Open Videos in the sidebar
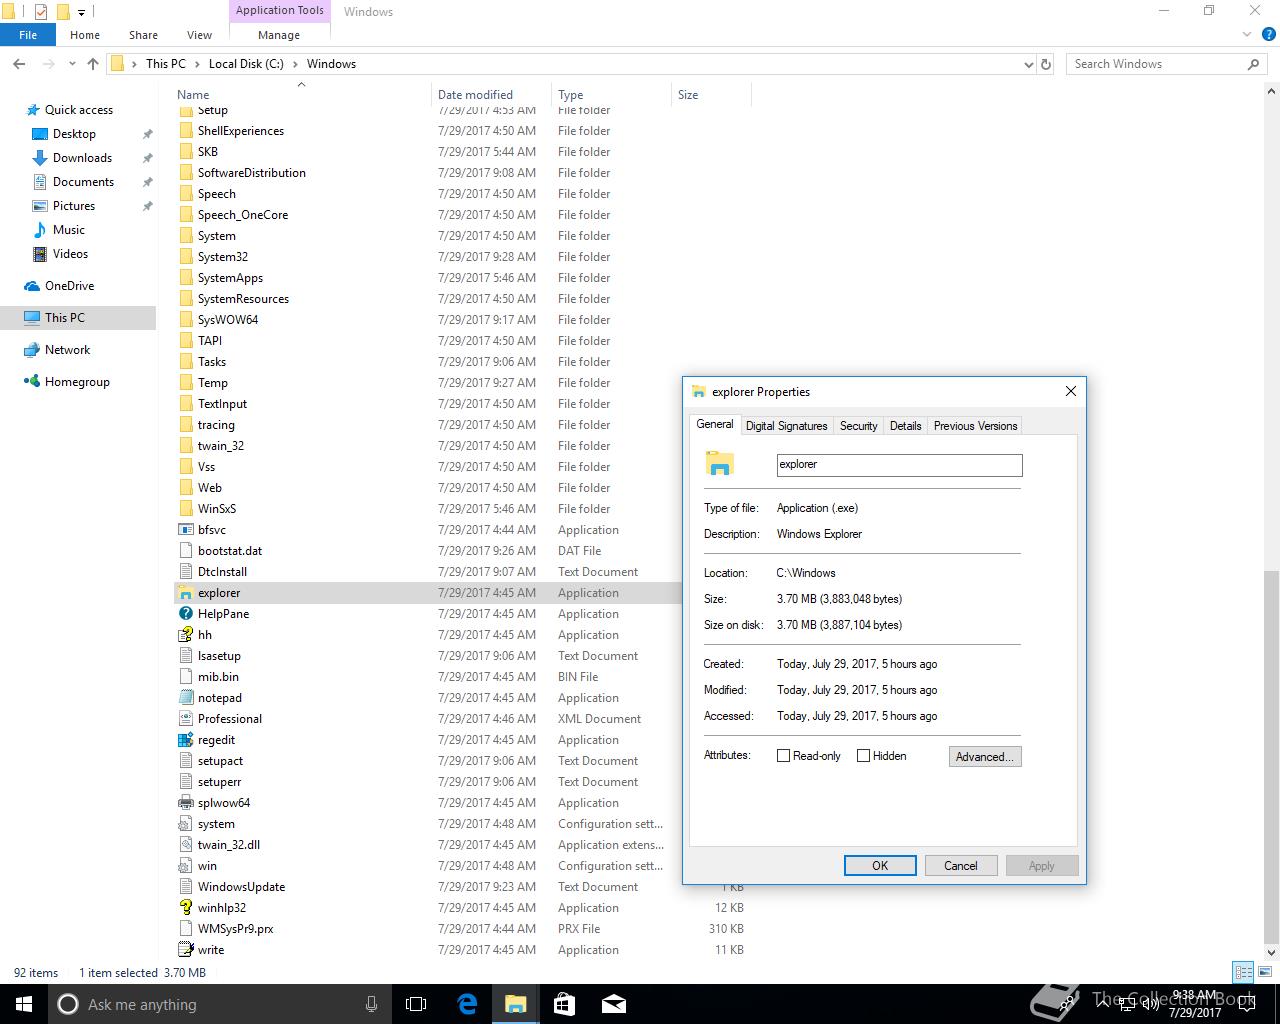The image size is (1280, 1024). (70, 254)
